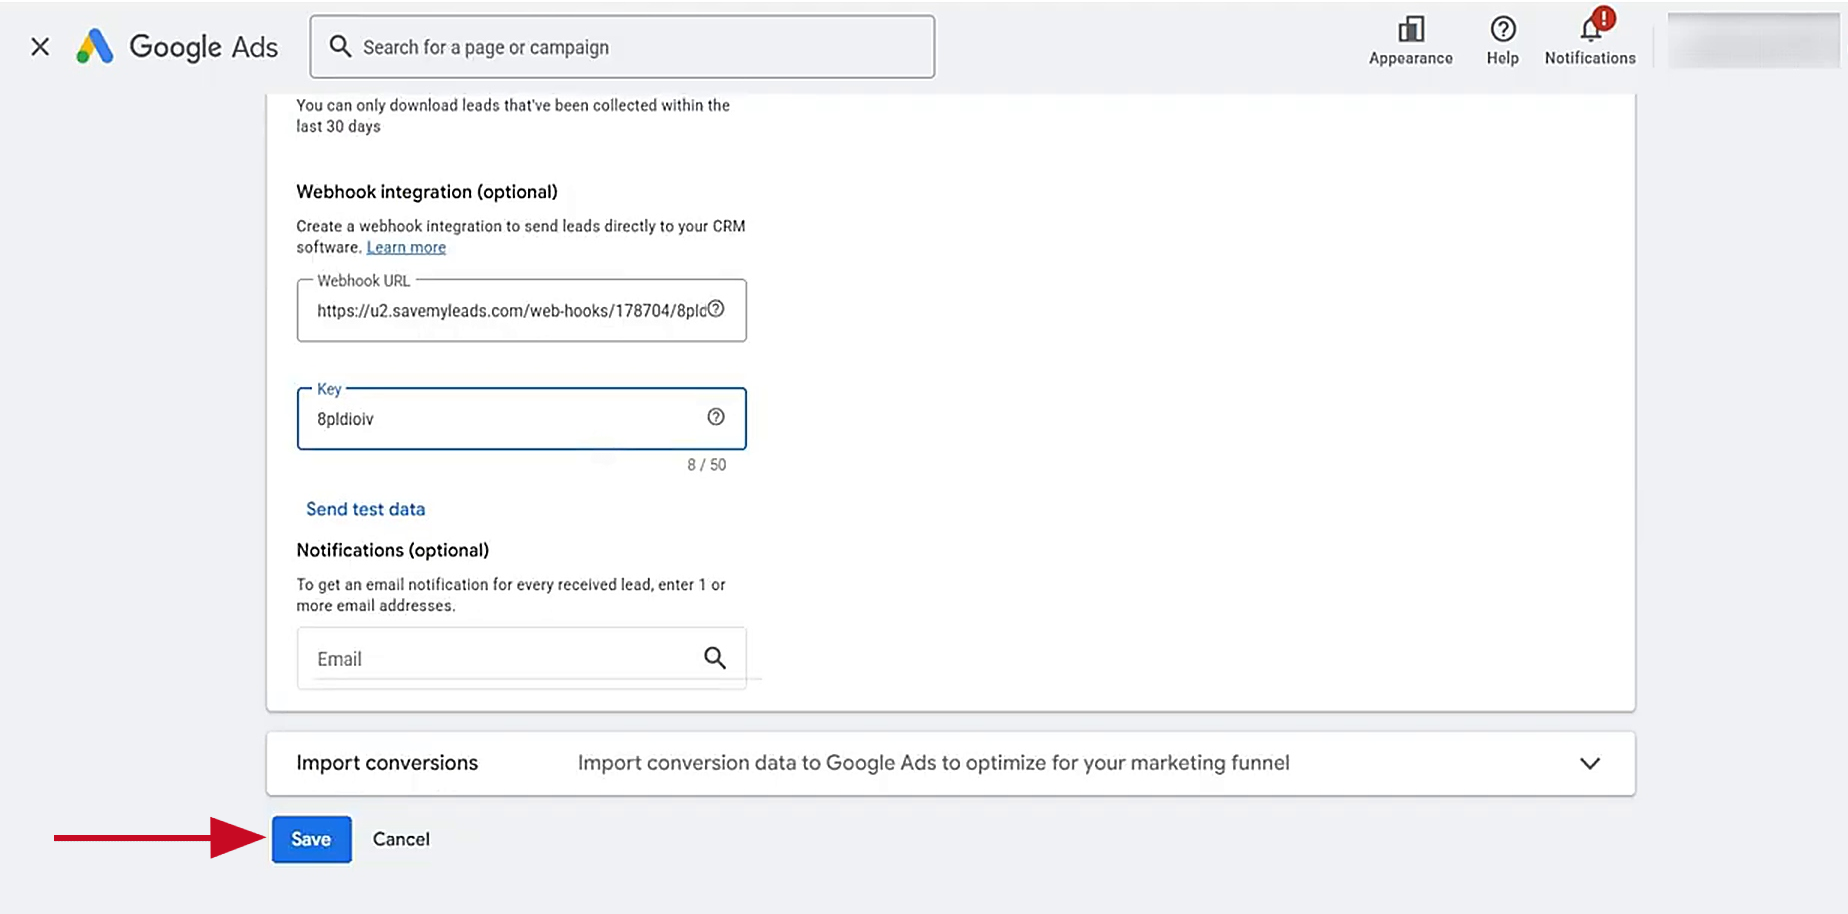Open the blurred account area at top right
1848x914 pixels.
click(1753, 41)
